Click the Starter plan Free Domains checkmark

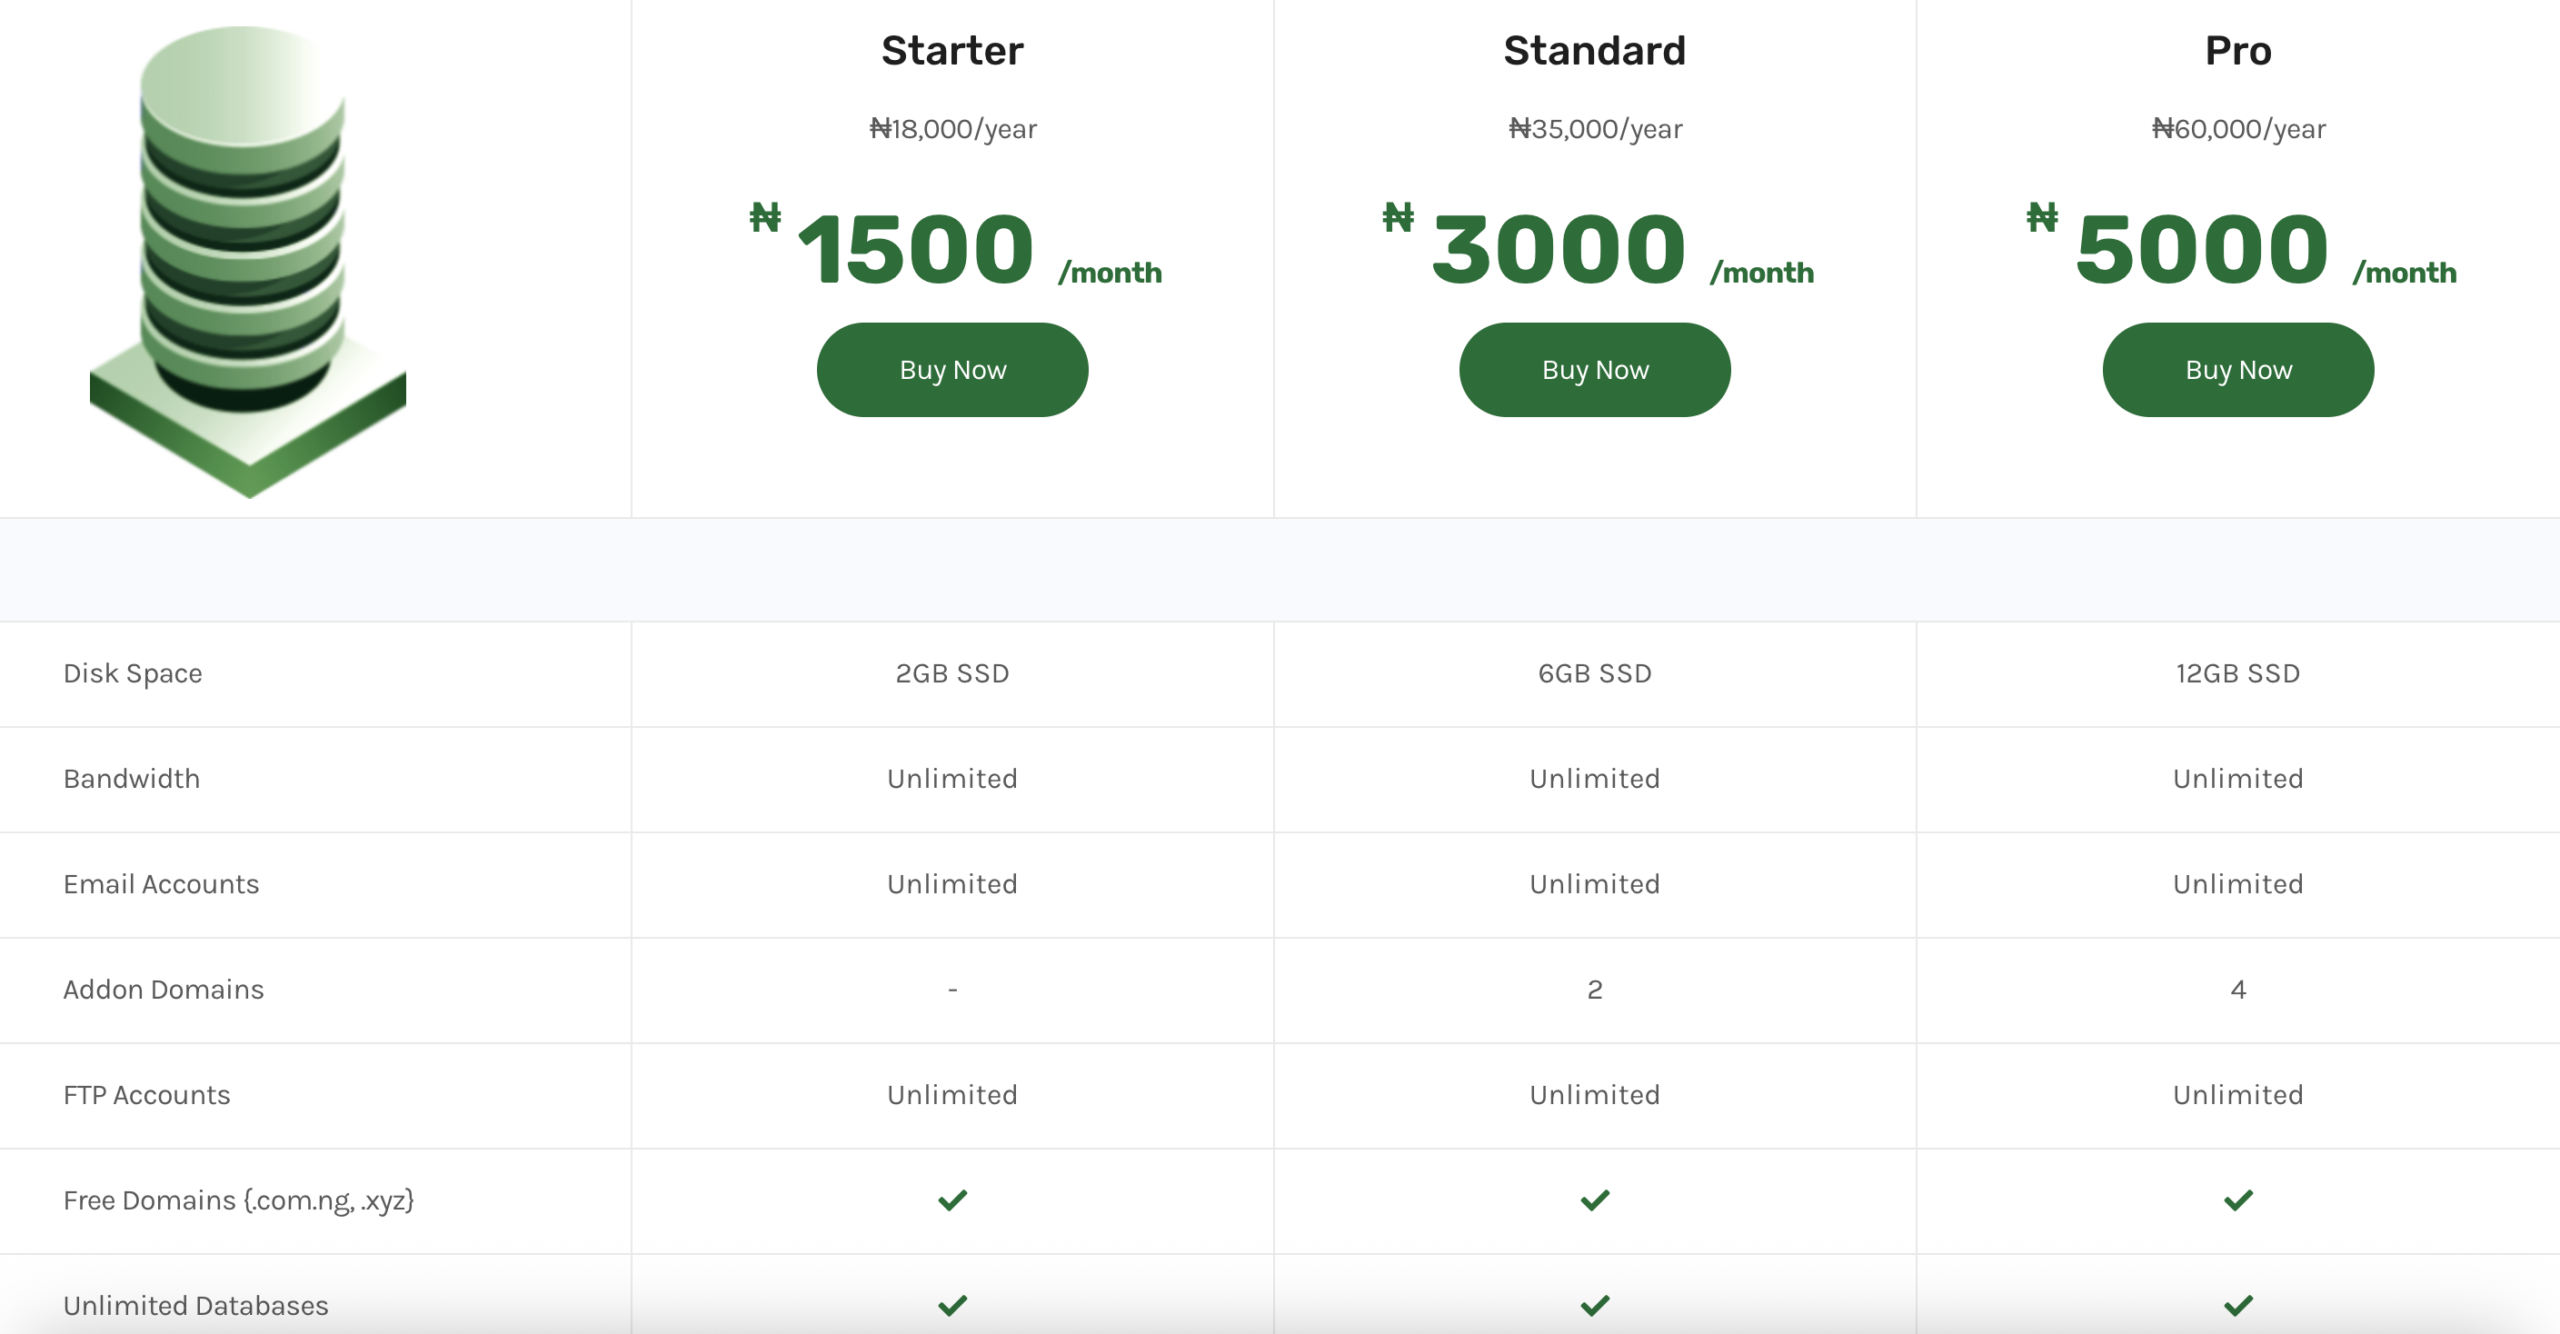click(x=952, y=1199)
